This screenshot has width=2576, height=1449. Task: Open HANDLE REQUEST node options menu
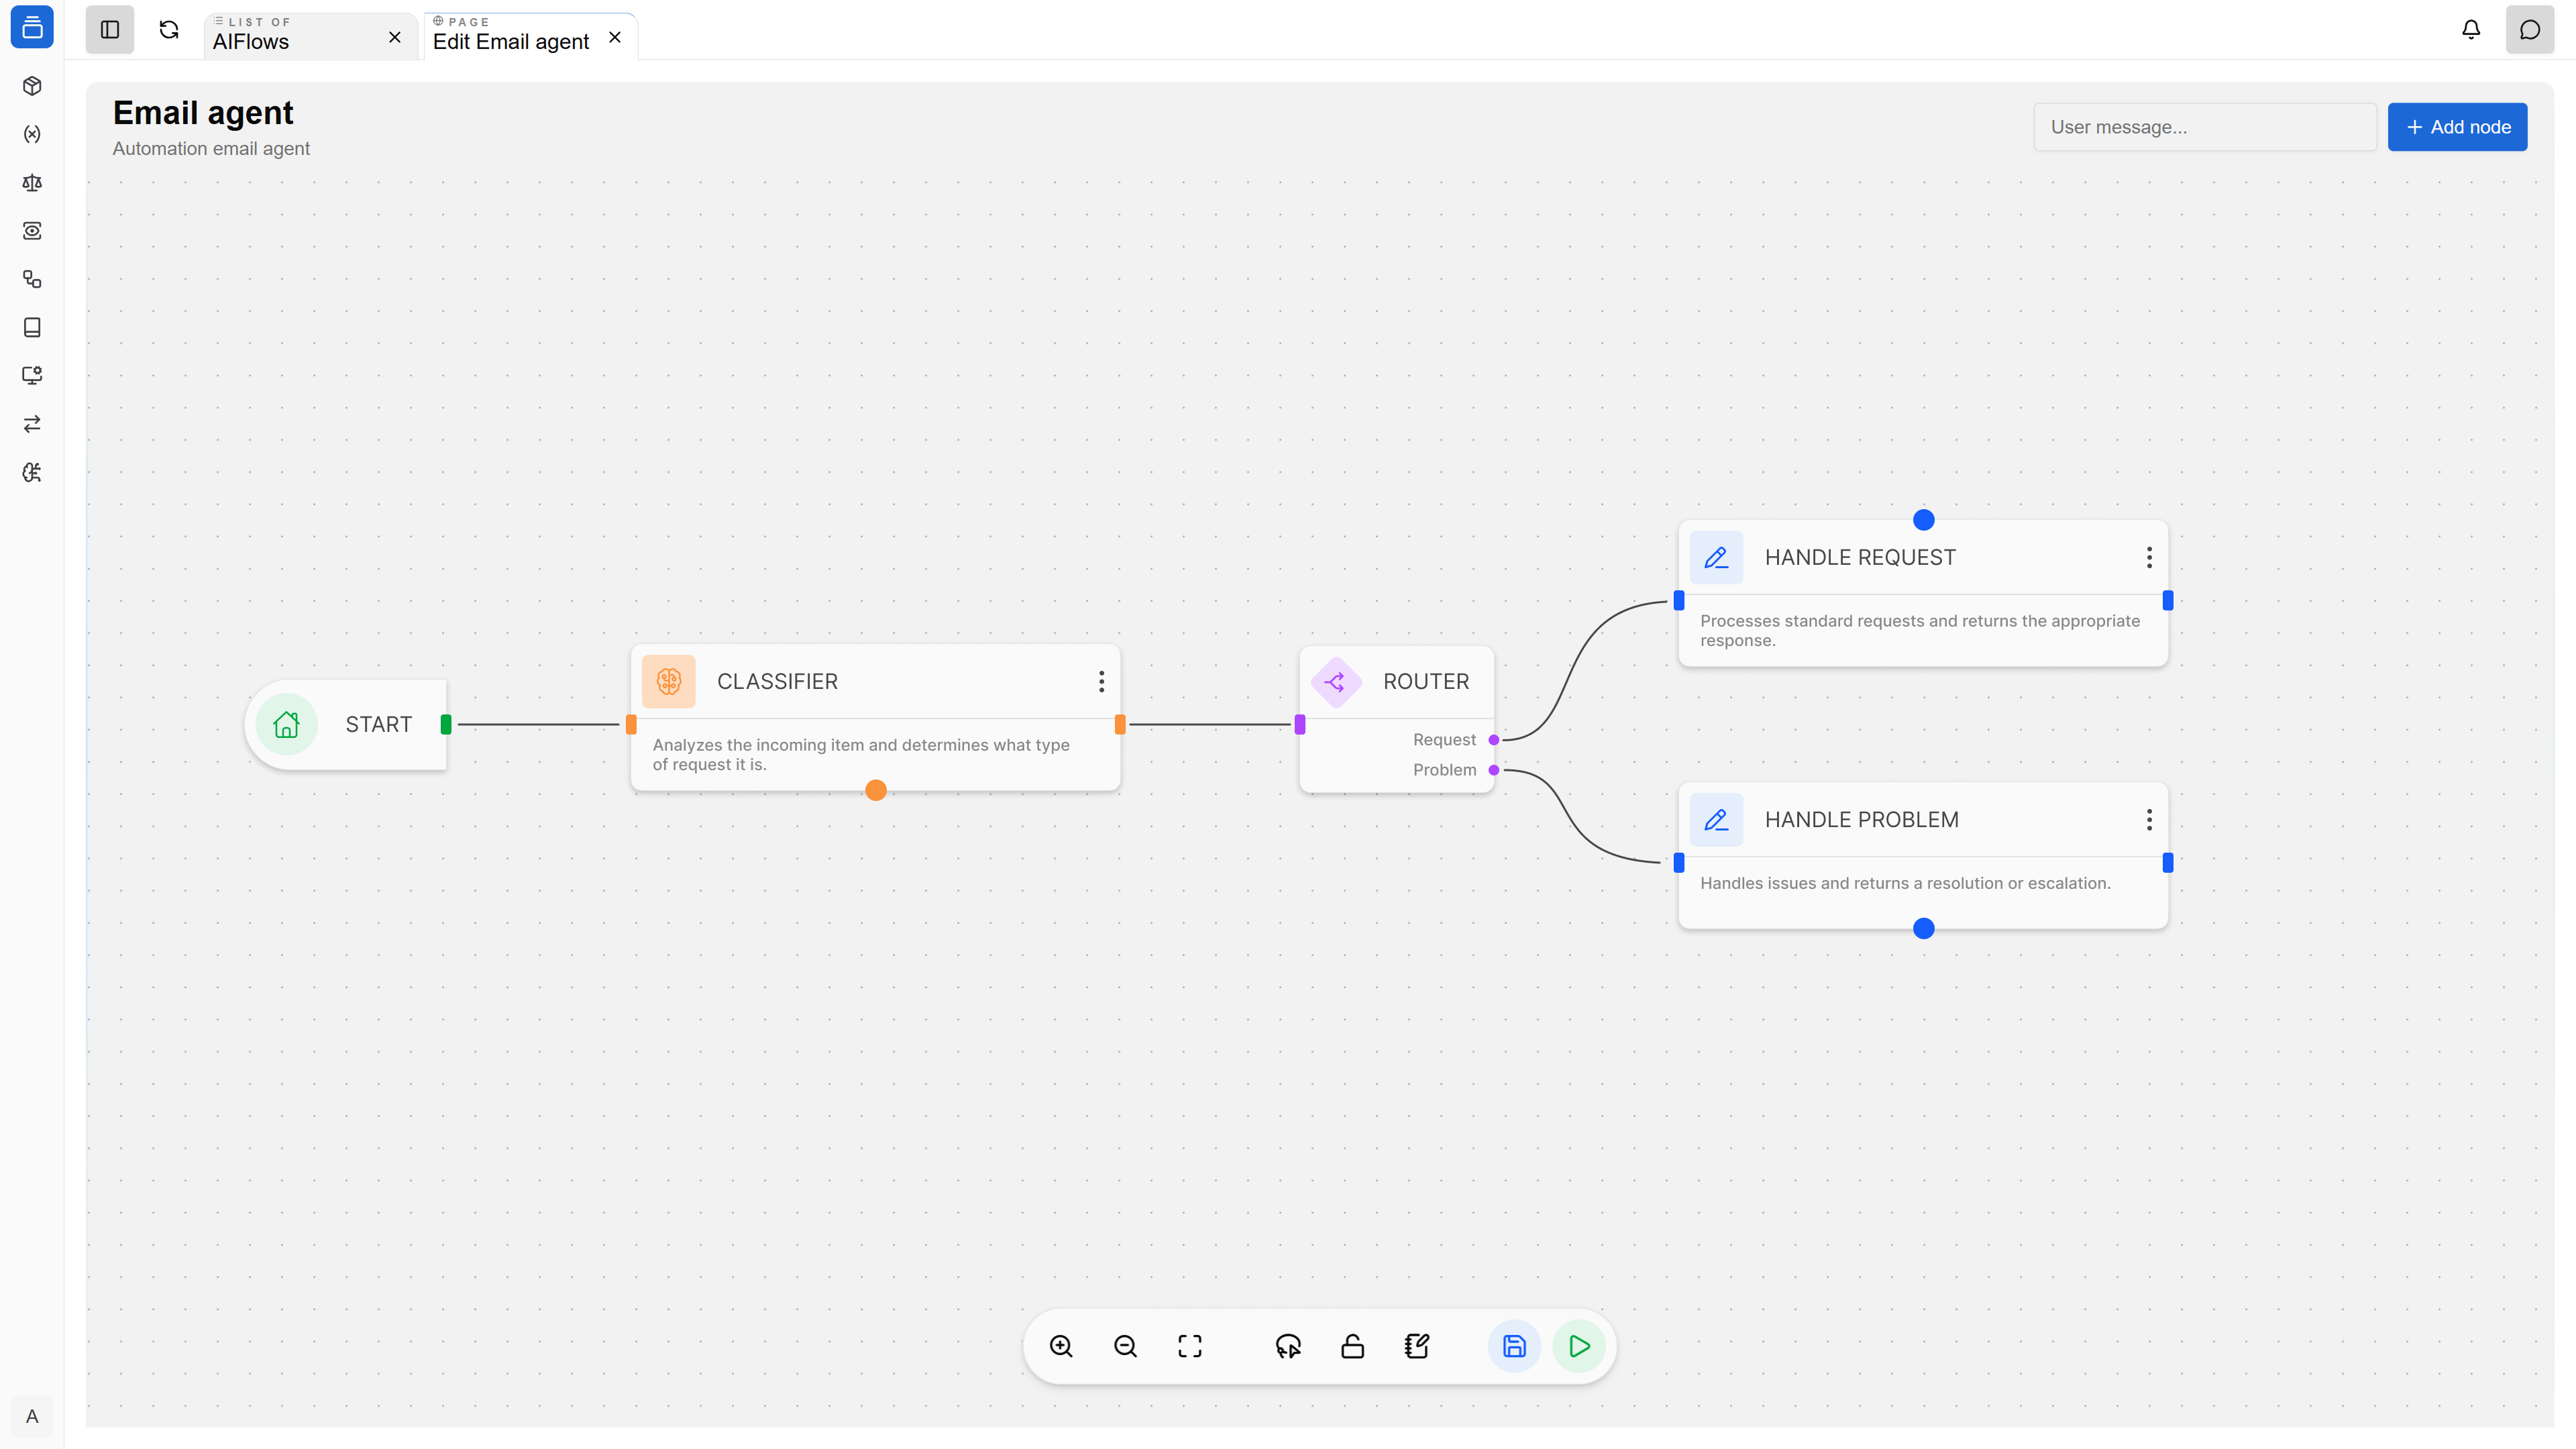click(x=2149, y=557)
